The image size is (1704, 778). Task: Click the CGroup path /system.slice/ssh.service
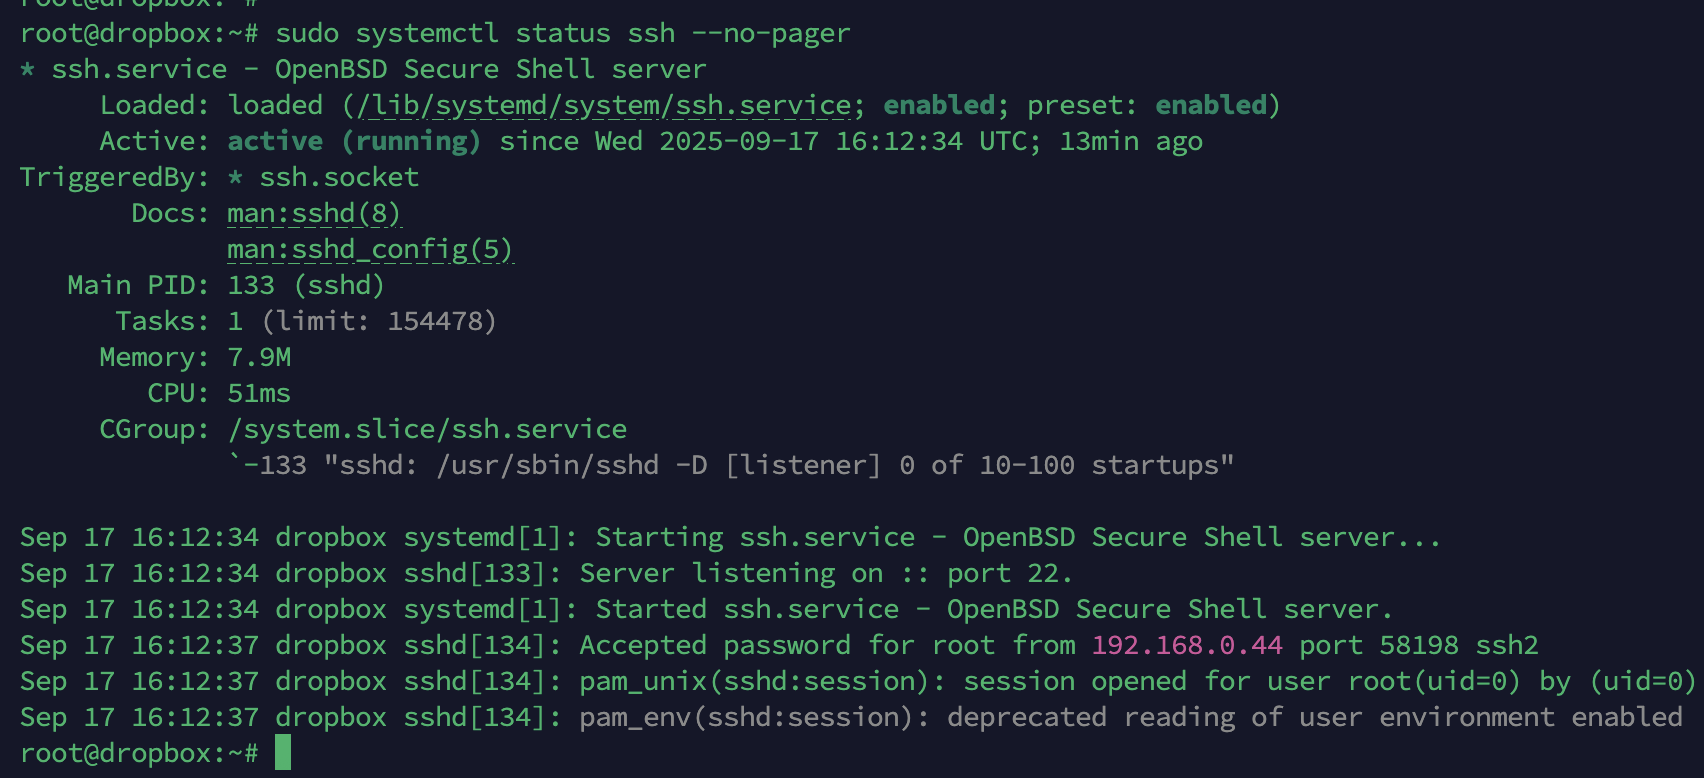[427, 429]
